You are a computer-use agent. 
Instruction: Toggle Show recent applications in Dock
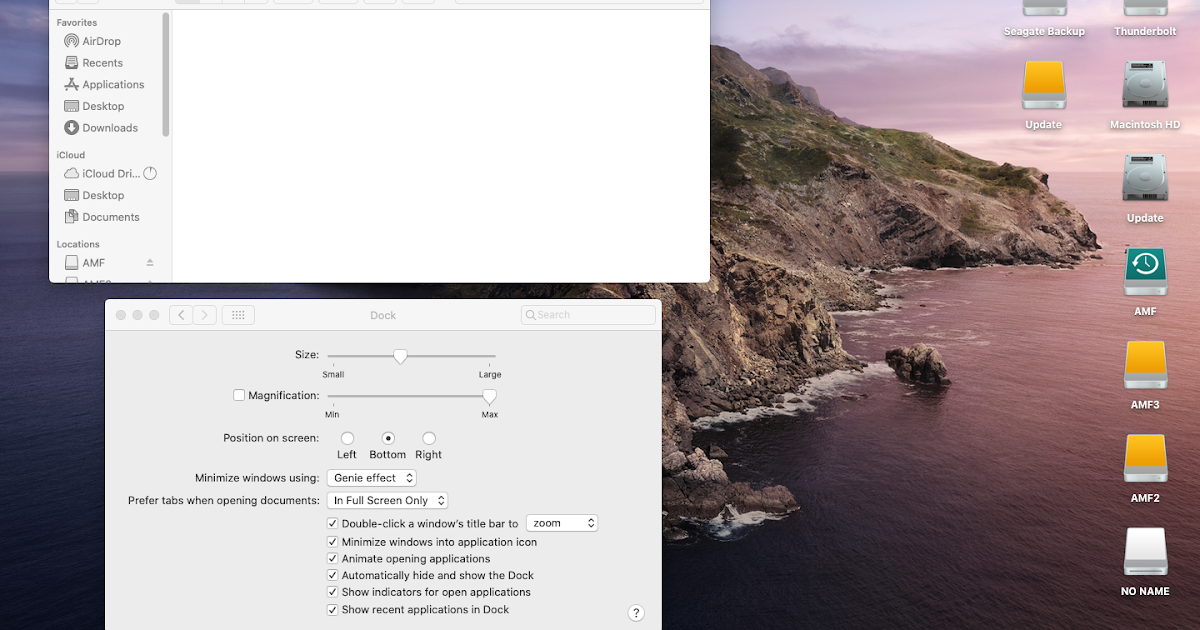tap(333, 609)
